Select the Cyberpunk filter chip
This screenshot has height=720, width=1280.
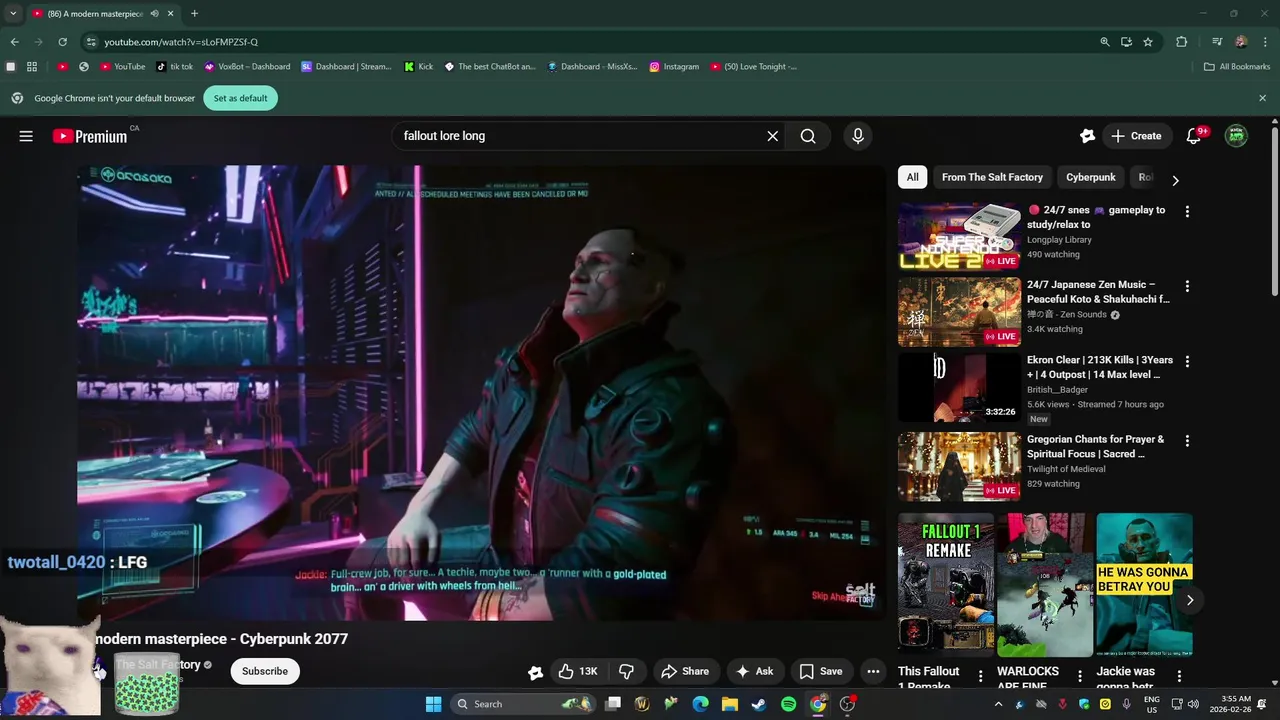coord(1090,177)
